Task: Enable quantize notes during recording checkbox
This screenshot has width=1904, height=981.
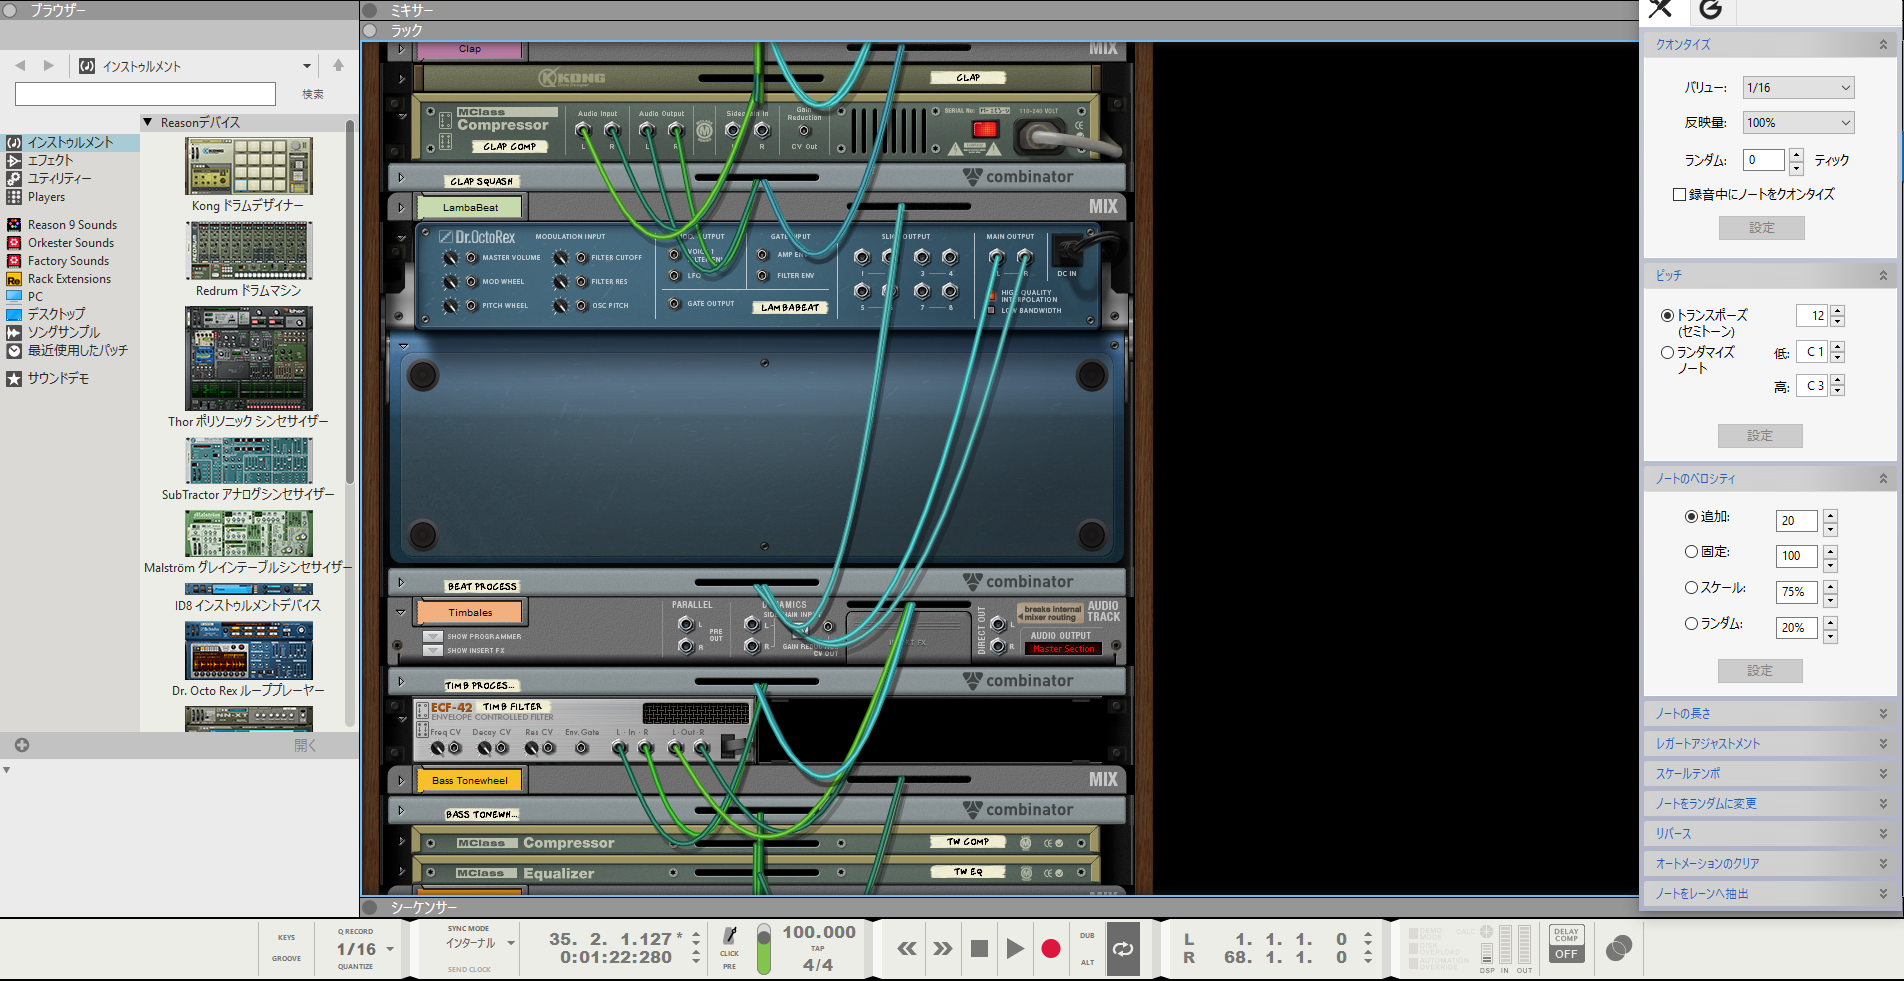Action: 1680,194
